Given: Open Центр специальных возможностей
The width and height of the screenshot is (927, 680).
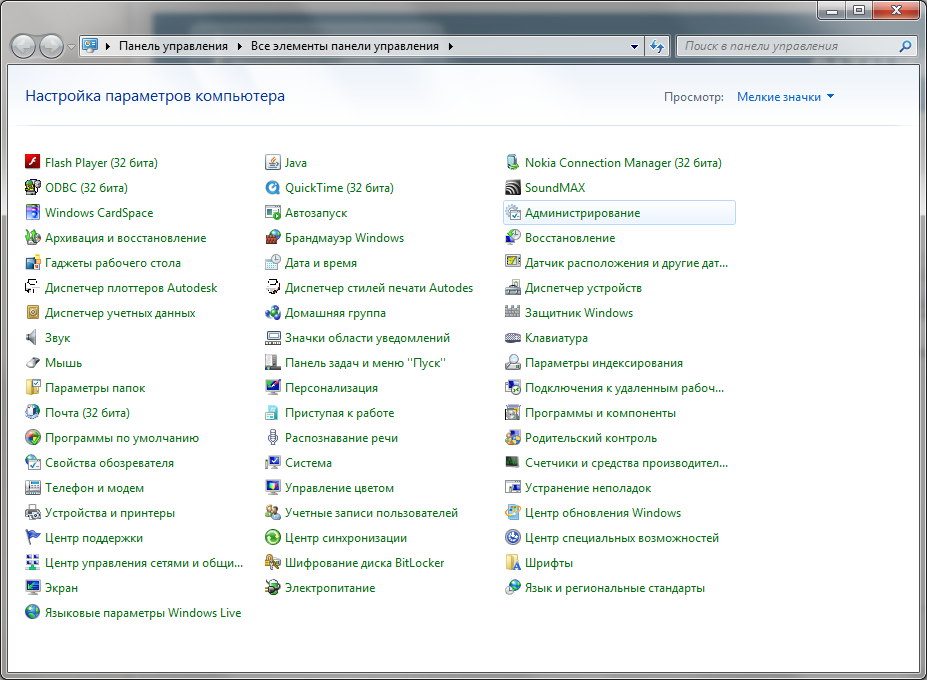Looking at the screenshot, I should pos(622,538).
